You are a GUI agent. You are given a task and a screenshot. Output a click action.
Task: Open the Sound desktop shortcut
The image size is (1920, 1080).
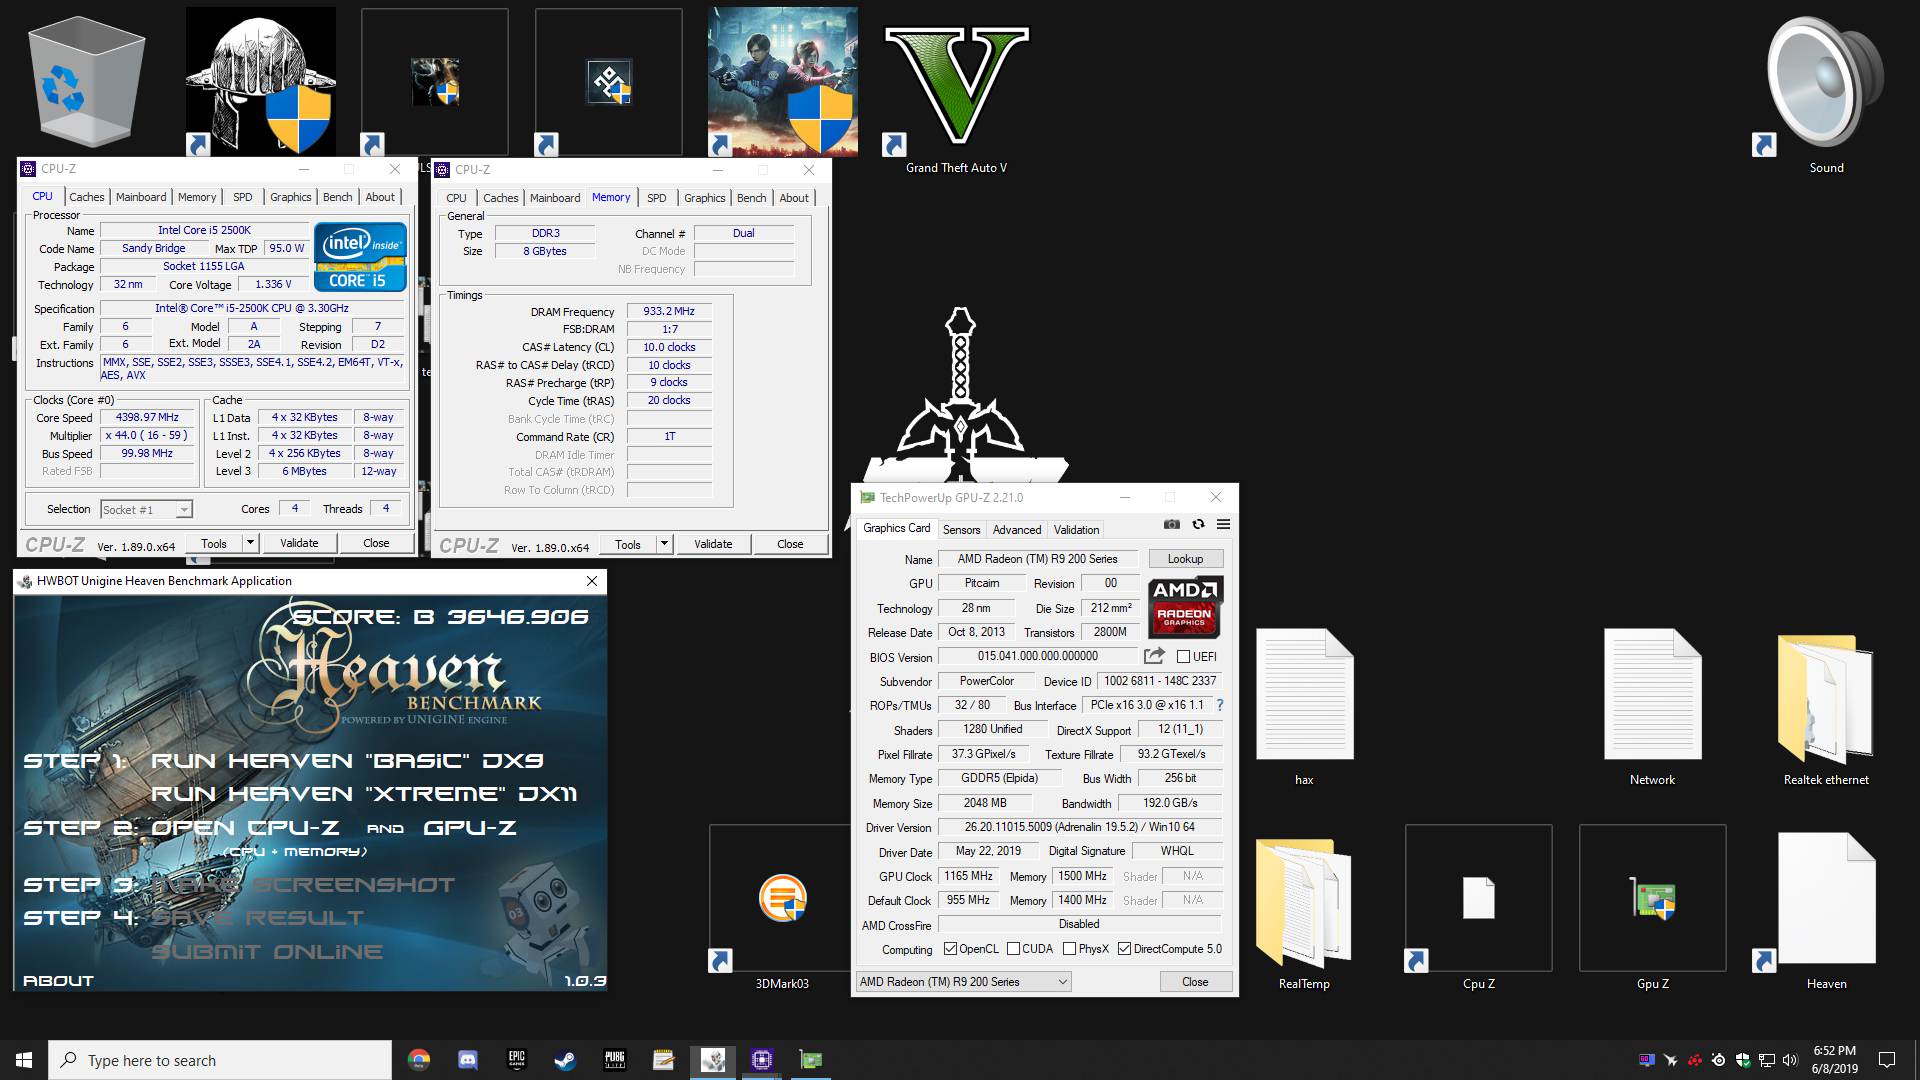pyautogui.click(x=1826, y=93)
